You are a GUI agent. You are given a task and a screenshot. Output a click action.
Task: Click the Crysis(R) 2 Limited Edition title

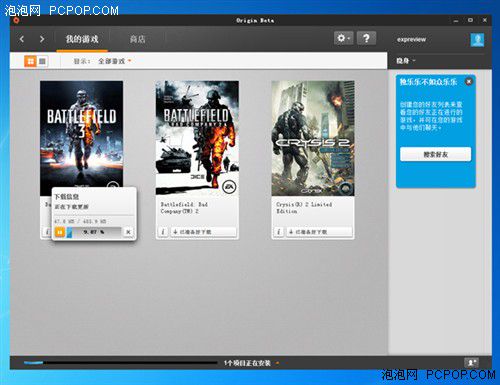click(x=304, y=208)
